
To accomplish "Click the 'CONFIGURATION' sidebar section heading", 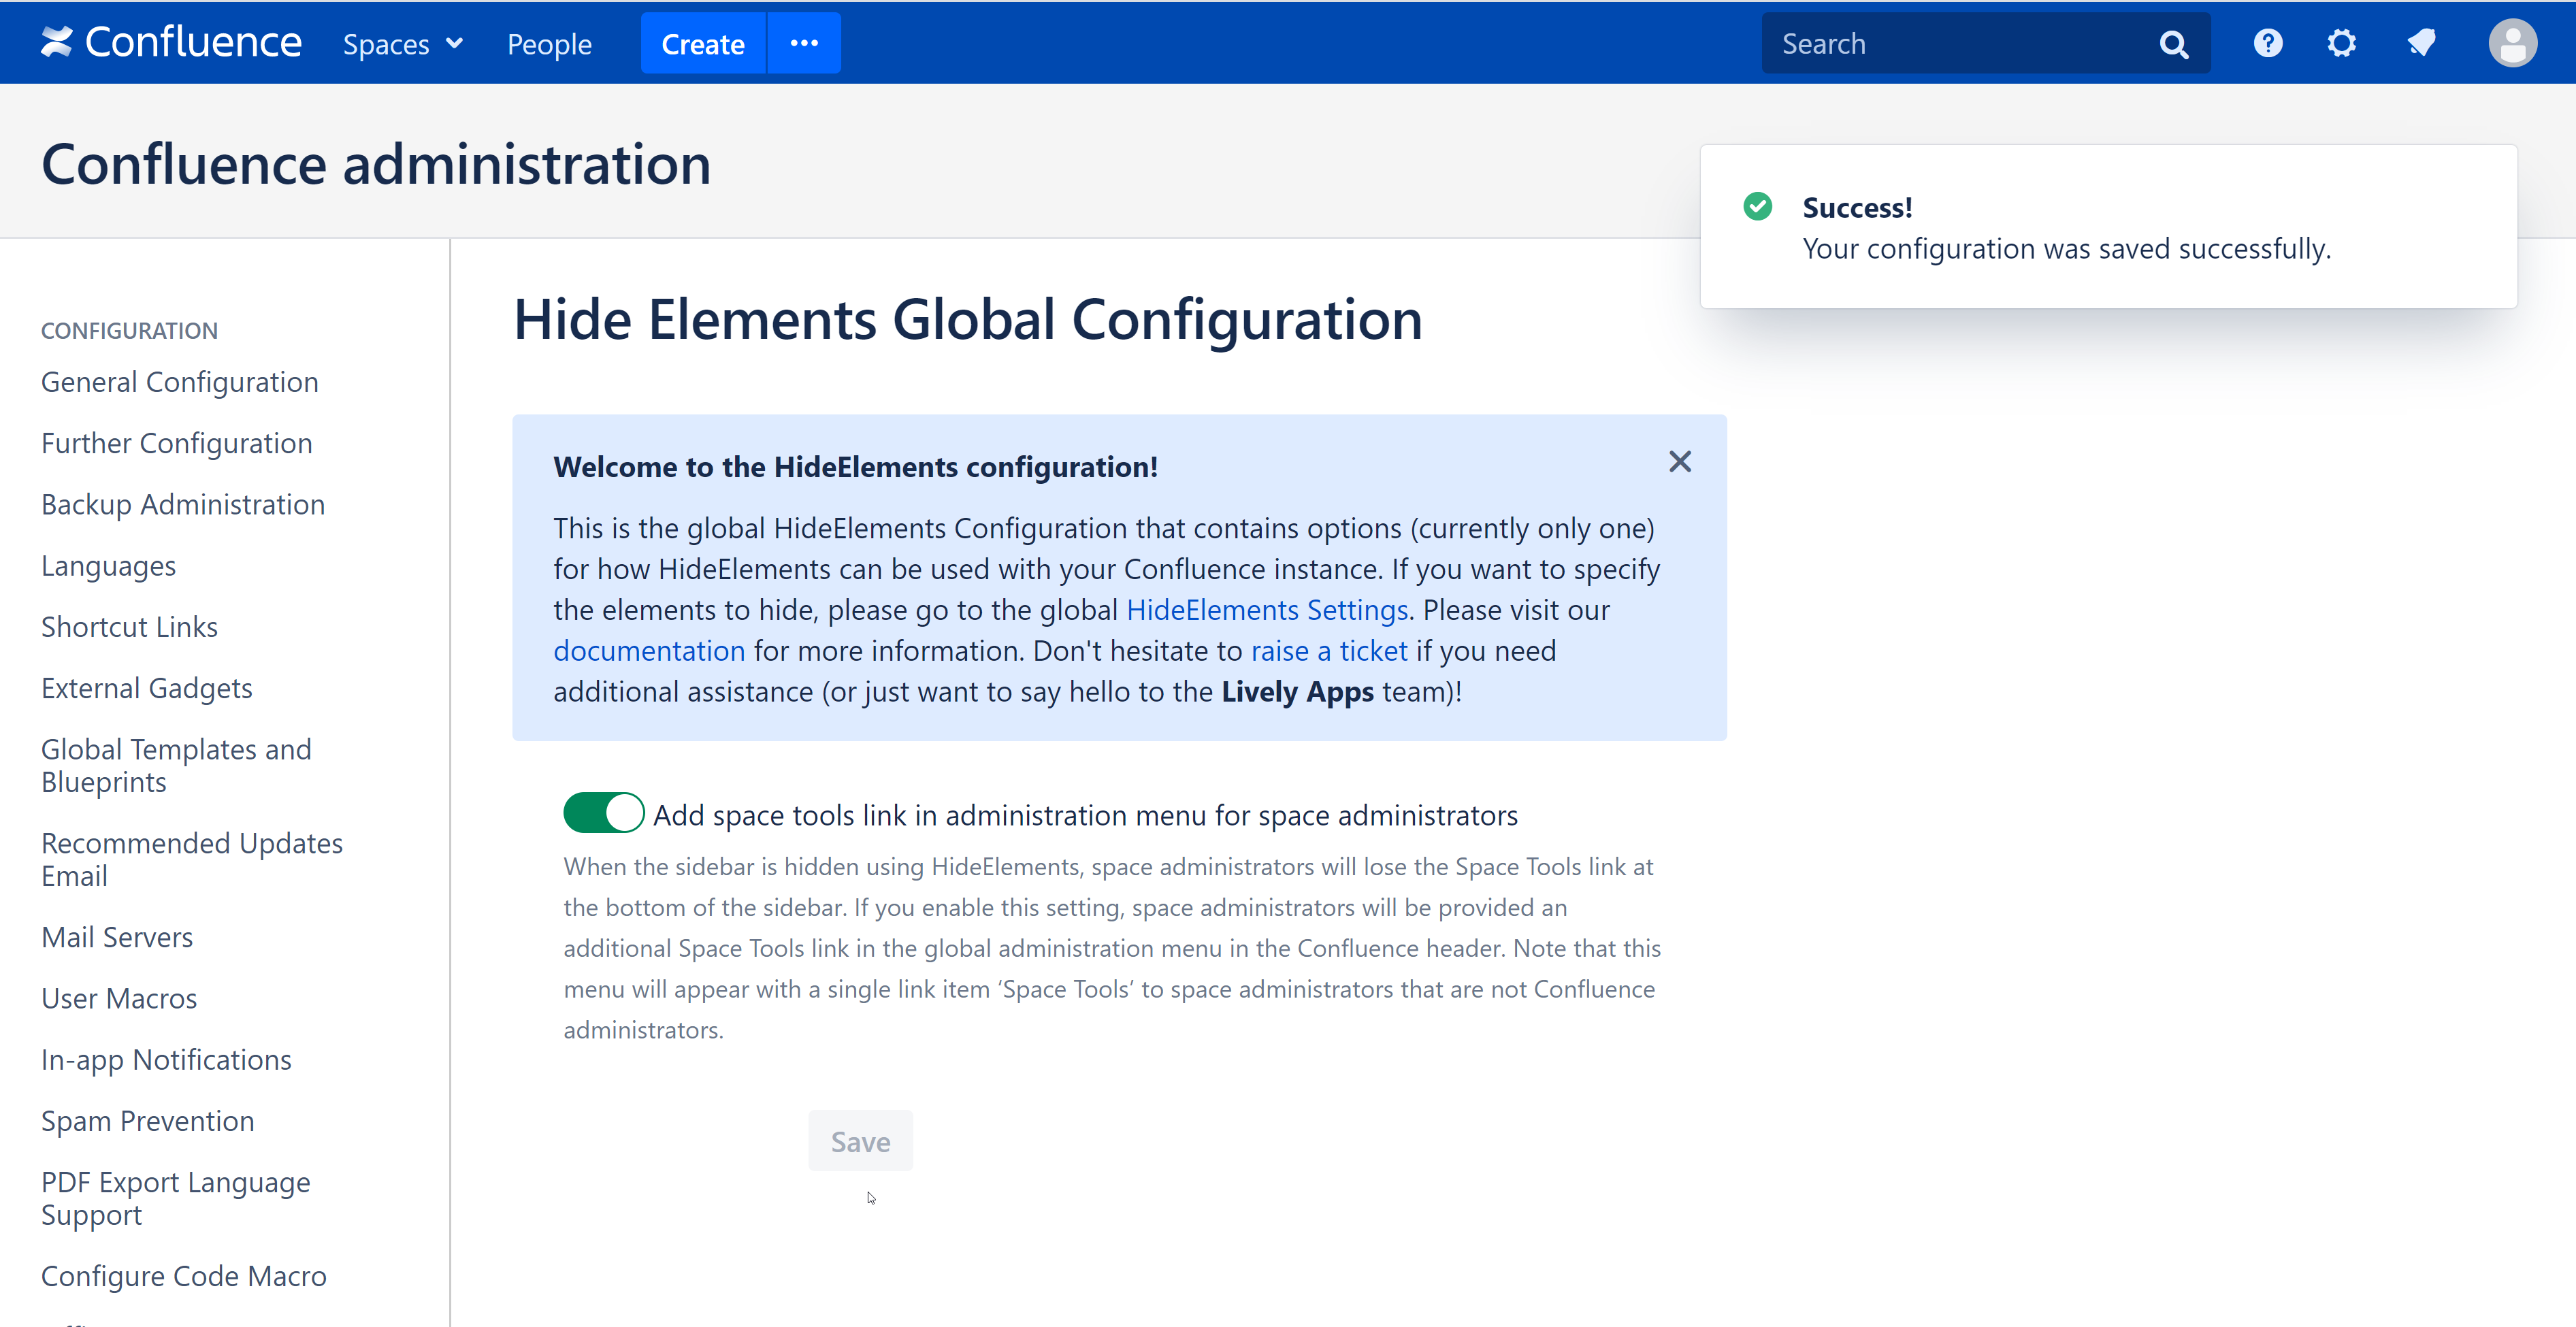I will [129, 331].
